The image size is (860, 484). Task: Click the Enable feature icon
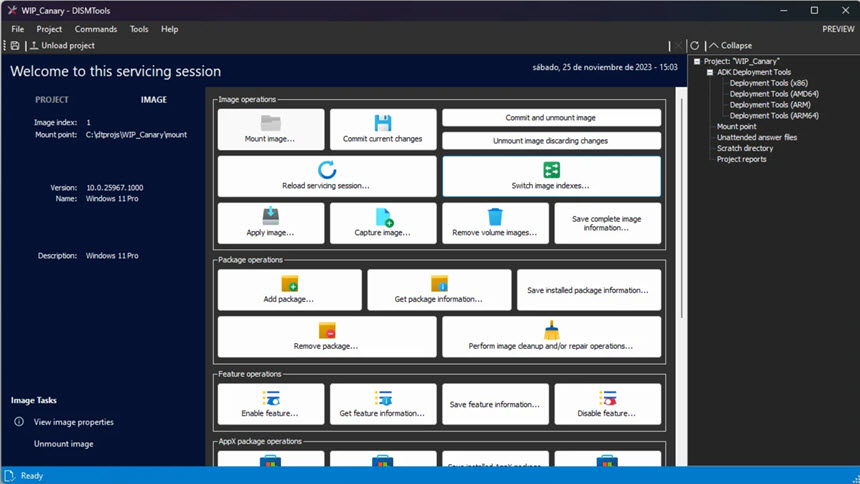pyautogui.click(x=270, y=398)
